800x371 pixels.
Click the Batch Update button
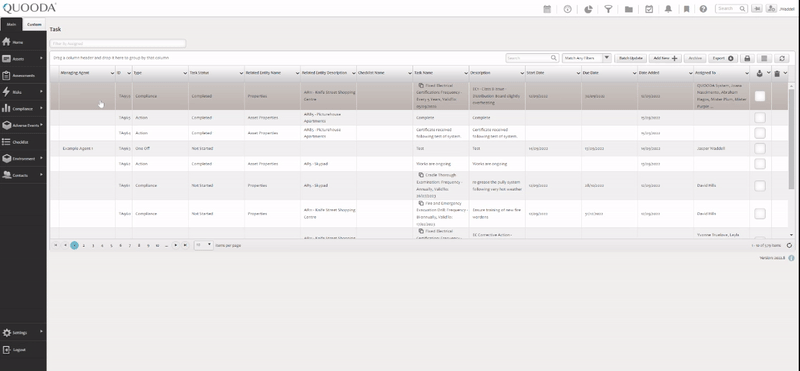631,58
